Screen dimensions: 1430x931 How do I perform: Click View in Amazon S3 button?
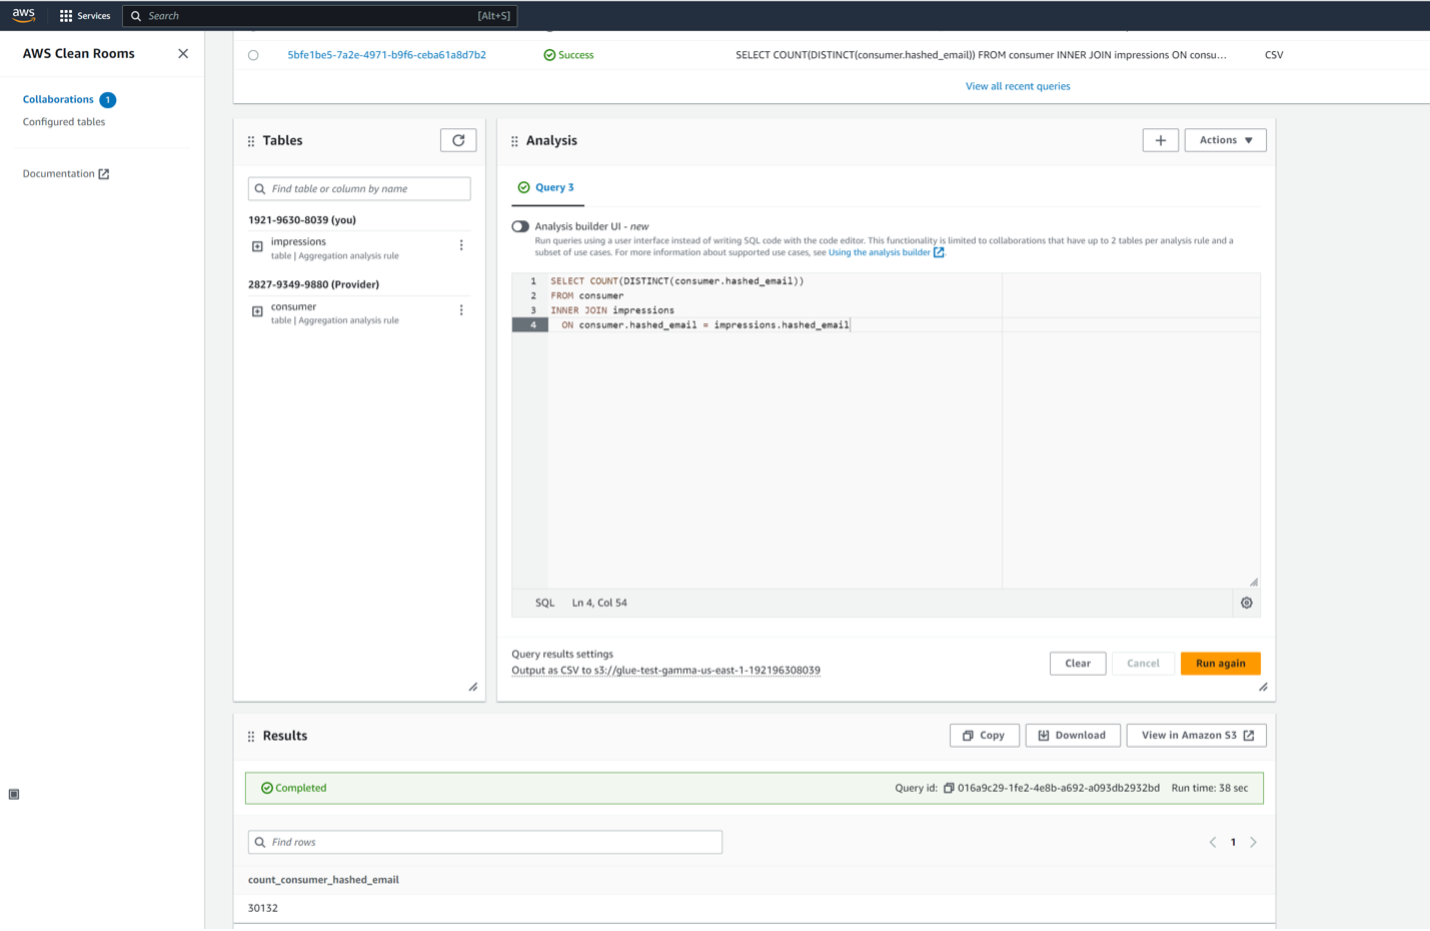[1196, 736]
